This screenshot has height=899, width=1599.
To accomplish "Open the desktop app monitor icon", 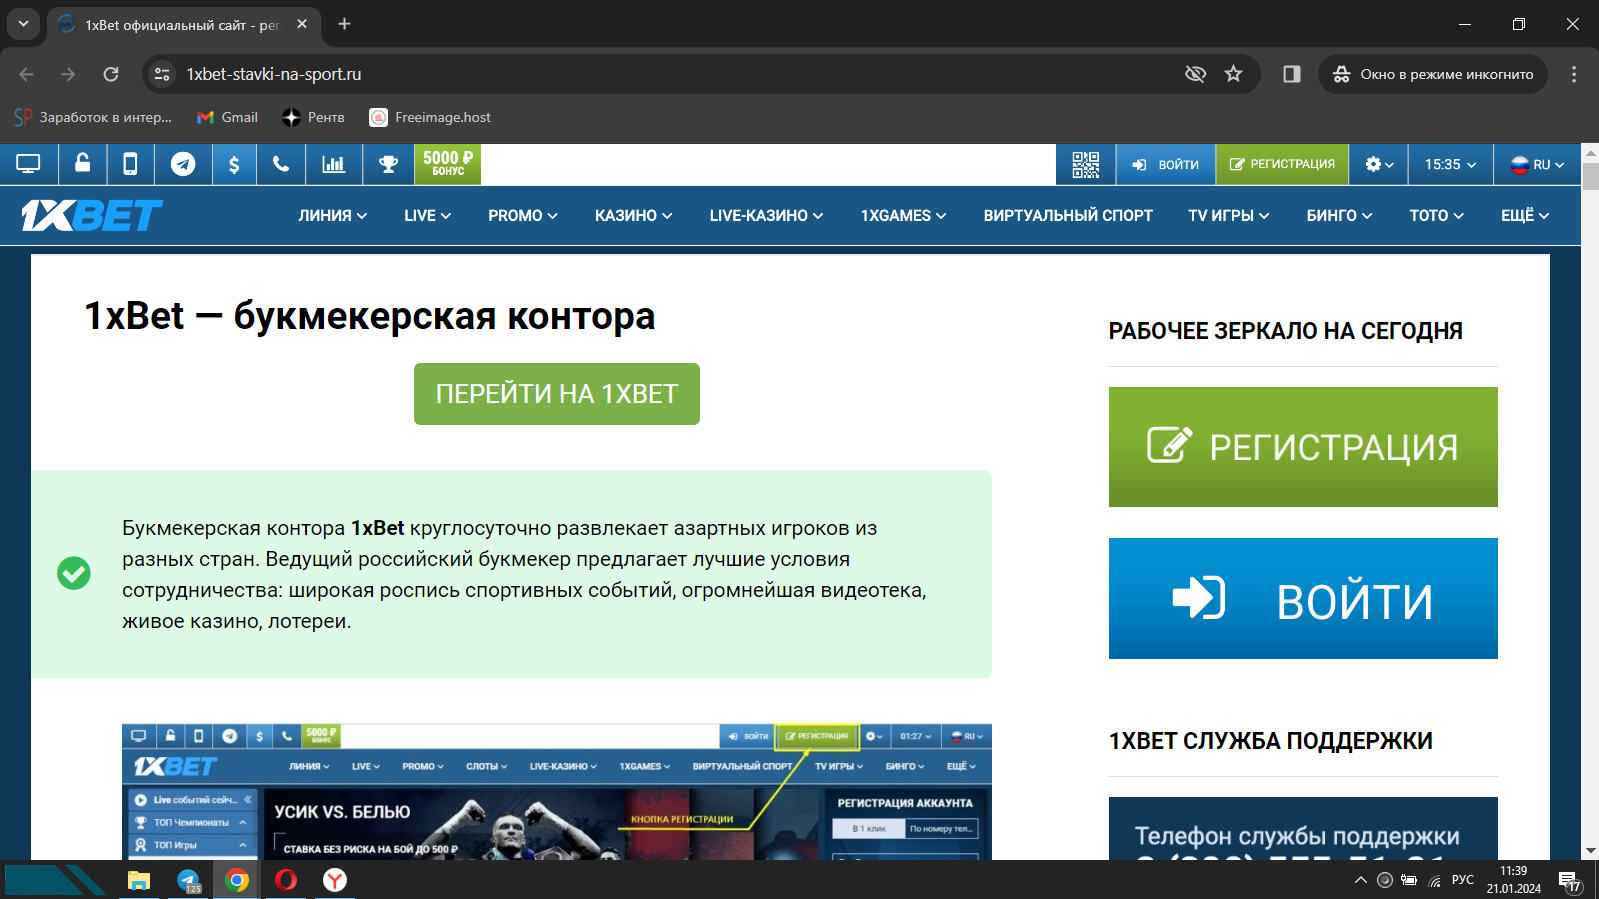I will (x=28, y=164).
